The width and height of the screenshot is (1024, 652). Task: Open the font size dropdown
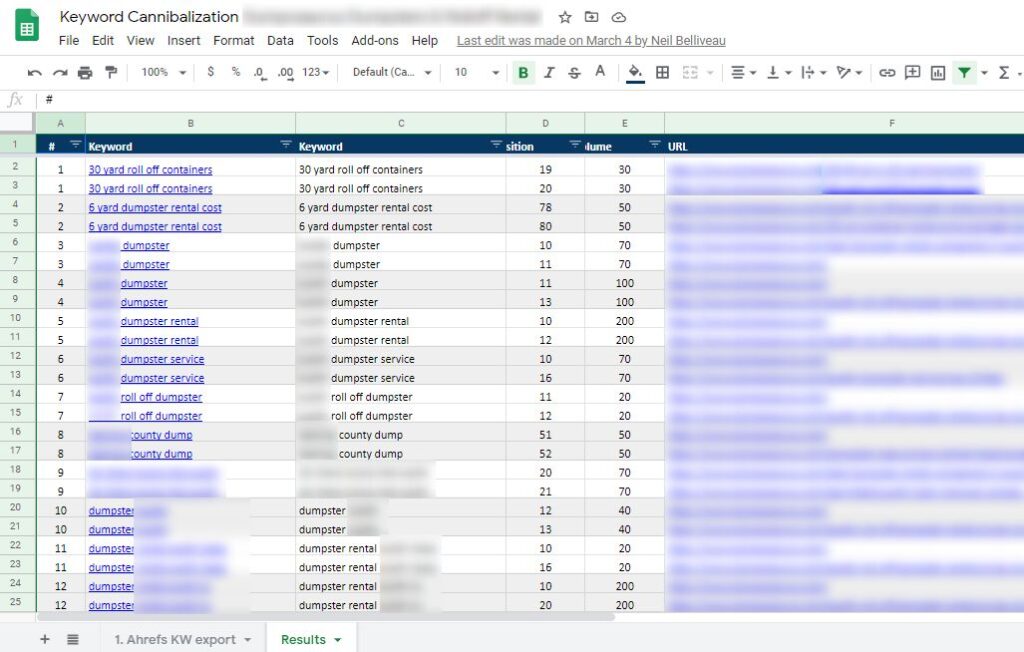tap(476, 73)
